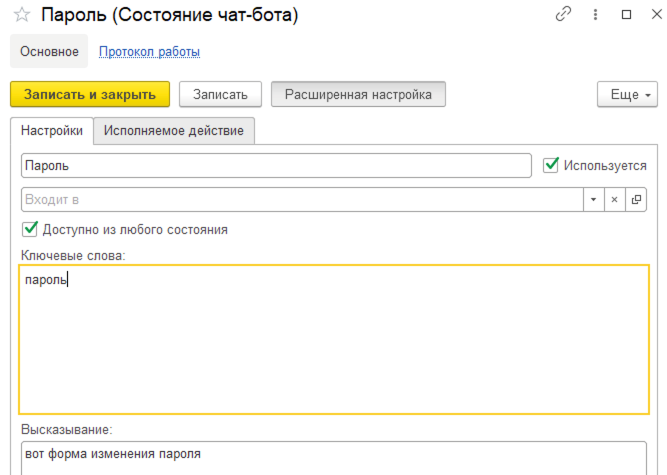This screenshot has width=667, height=475.
Task: Maximize the form window with square icon
Action: pyautogui.click(x=626, y=14)
